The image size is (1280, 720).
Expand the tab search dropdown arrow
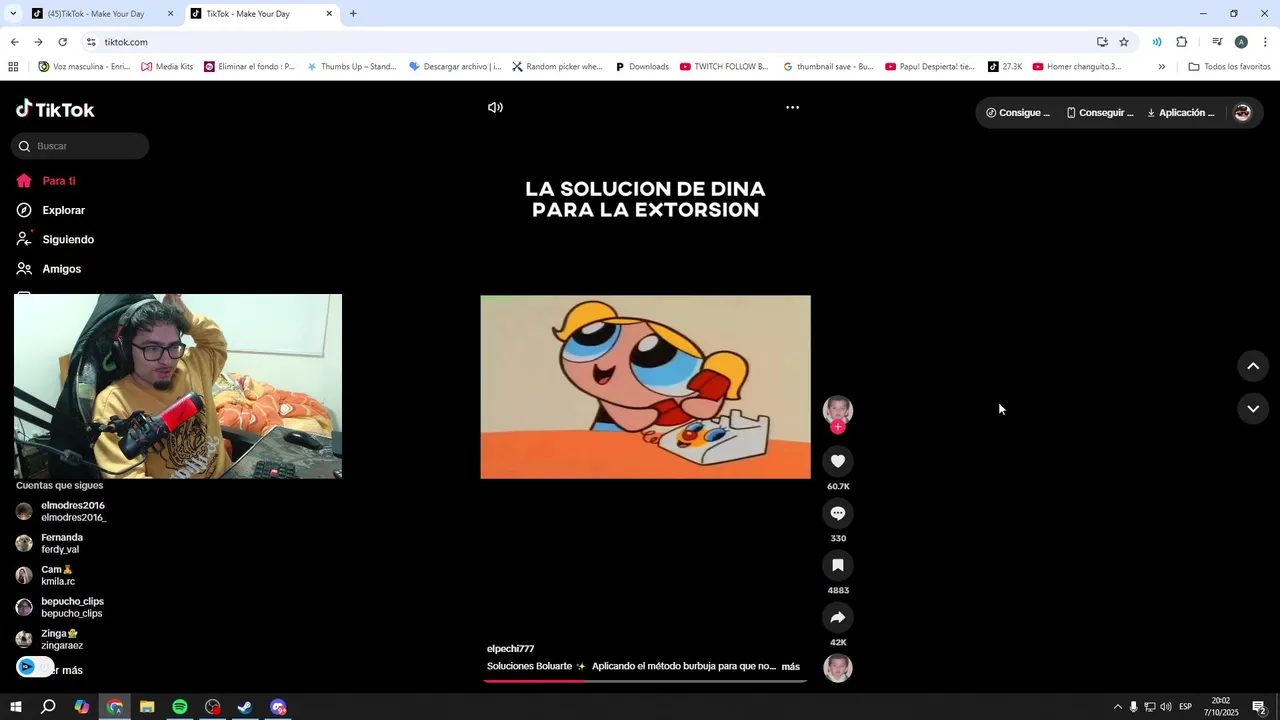pos(13,14)
